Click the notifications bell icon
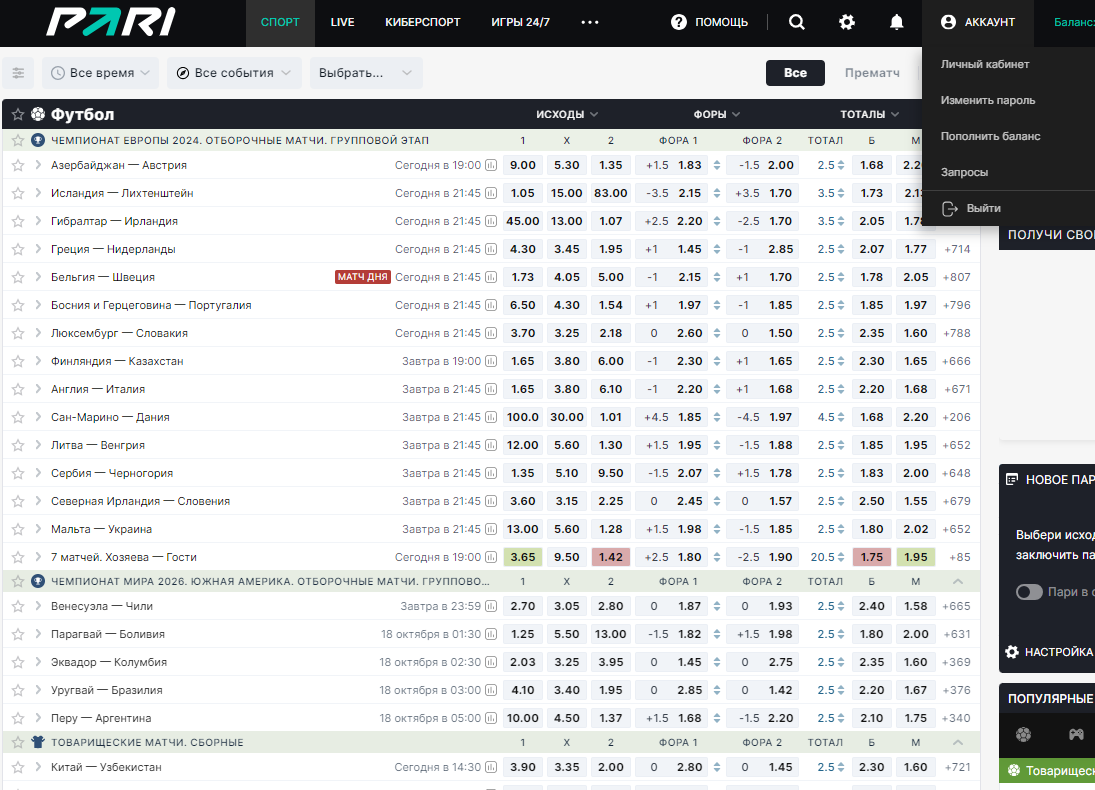 pyautogui.click(x=897, y=22)
